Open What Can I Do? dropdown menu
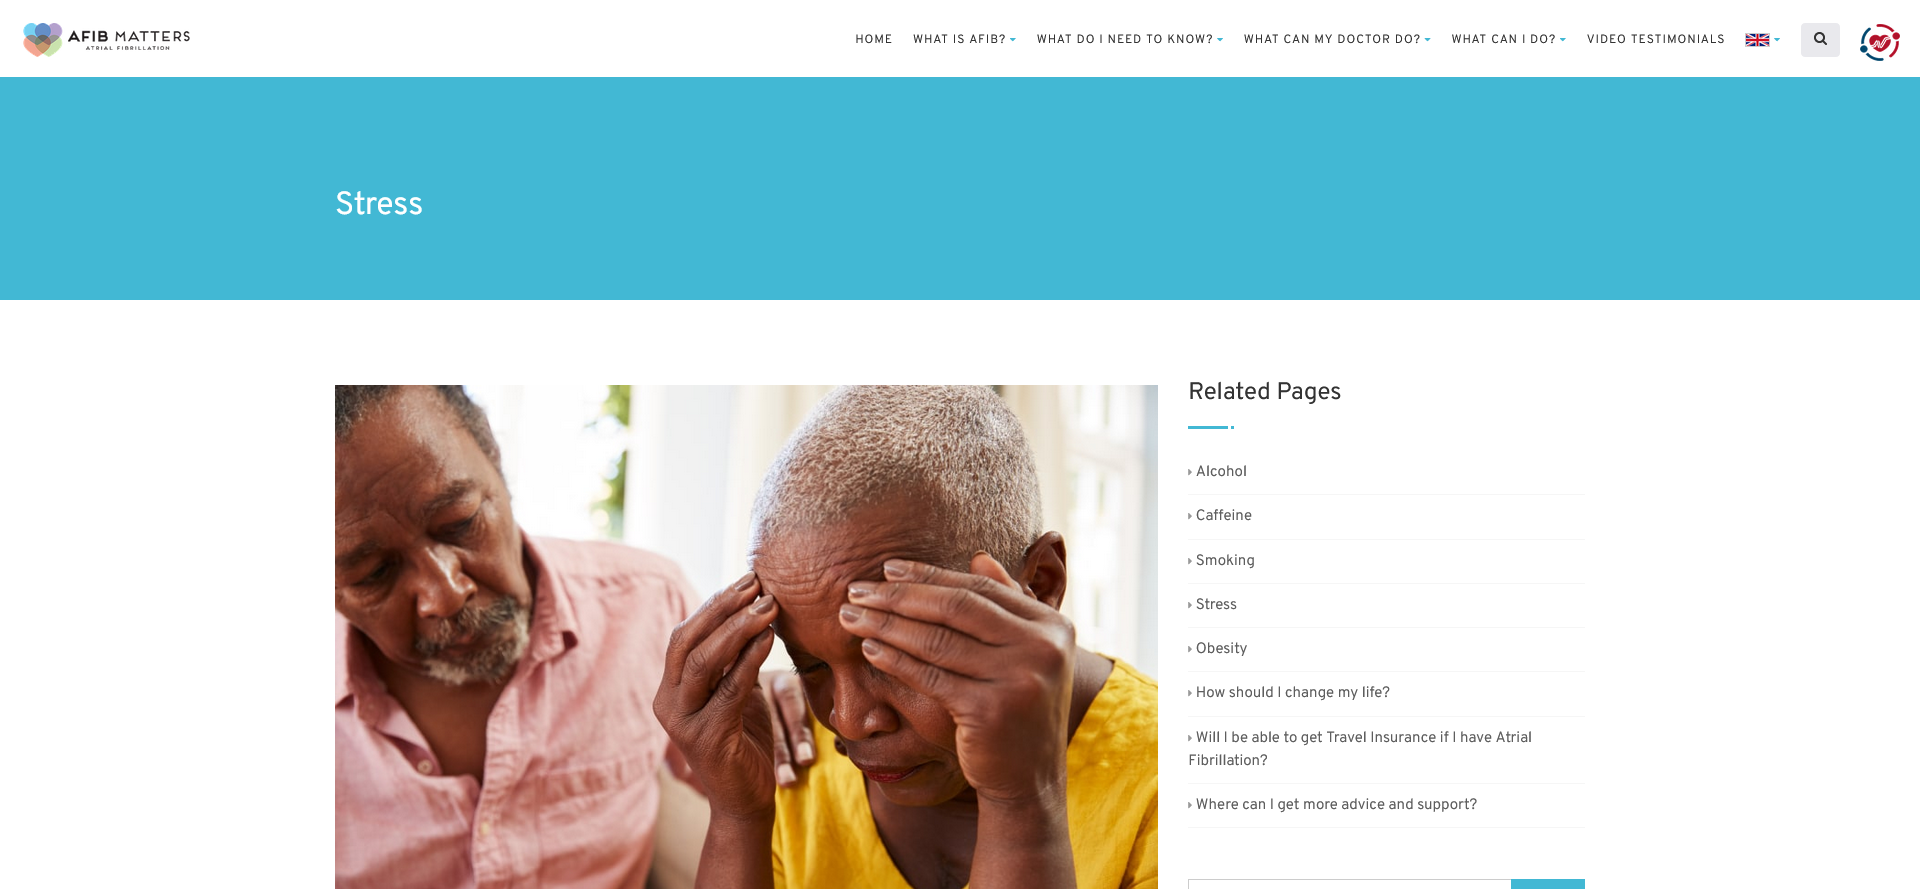The image size is (1920, 889). [1509, 39]
